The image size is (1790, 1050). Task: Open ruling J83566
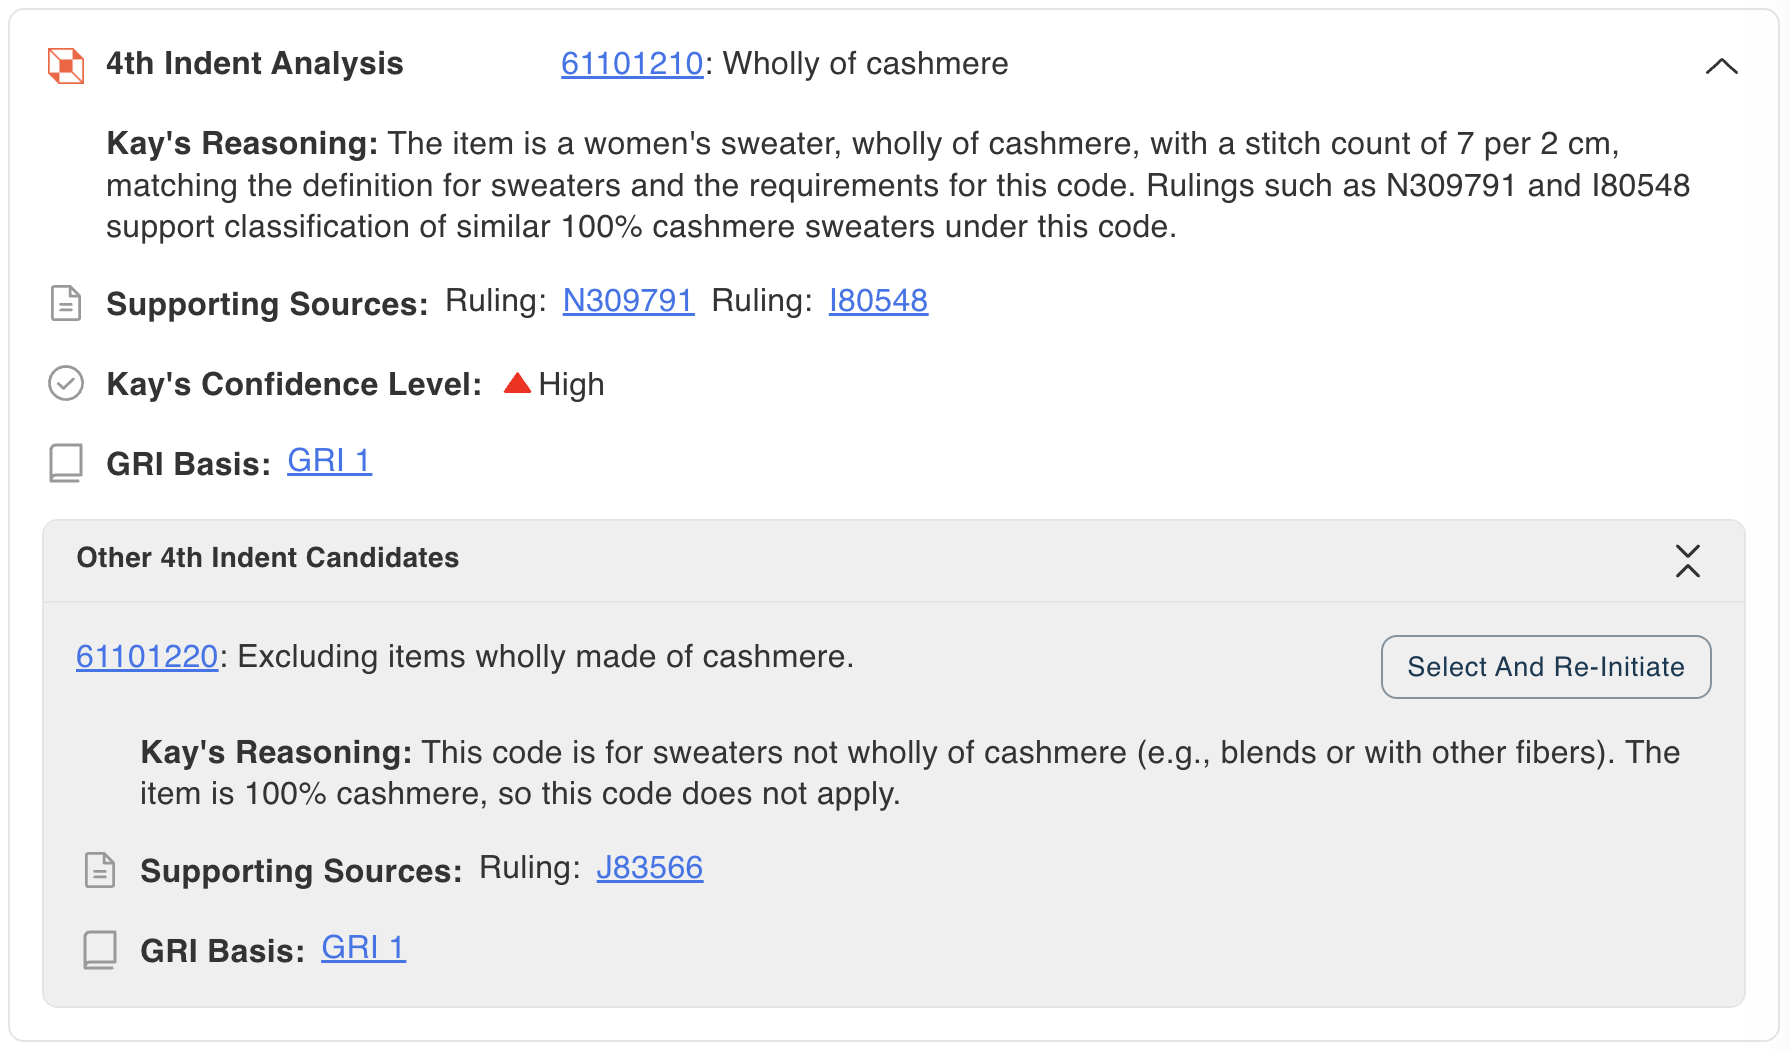coord(650,868)
